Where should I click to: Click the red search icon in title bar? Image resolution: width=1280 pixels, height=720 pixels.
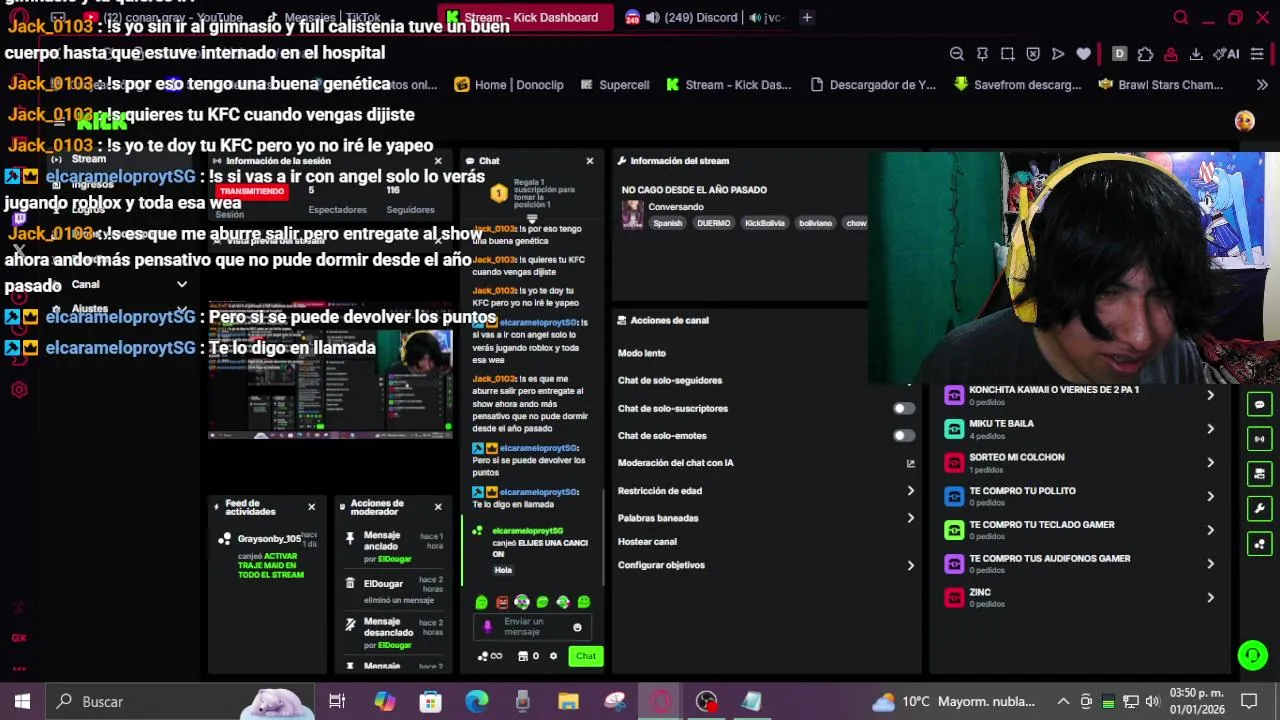coord(1181,17)
